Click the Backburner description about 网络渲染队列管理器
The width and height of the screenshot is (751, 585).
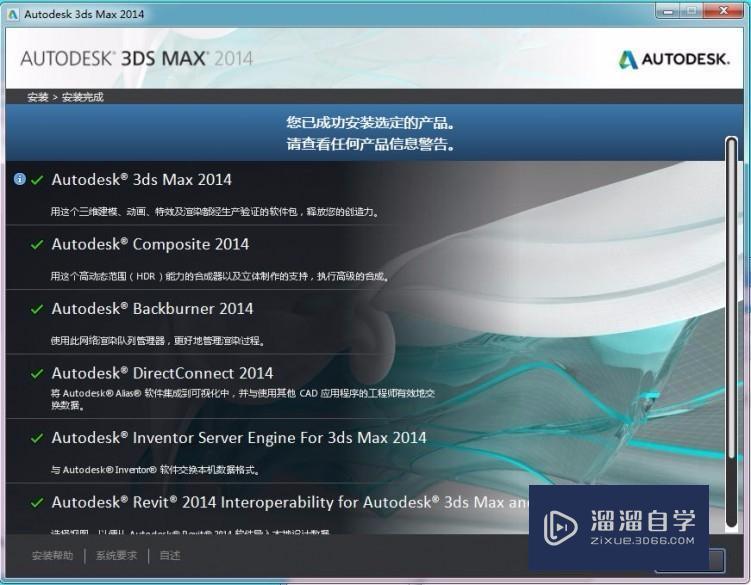pyautogui.click(x=158, y=341)
